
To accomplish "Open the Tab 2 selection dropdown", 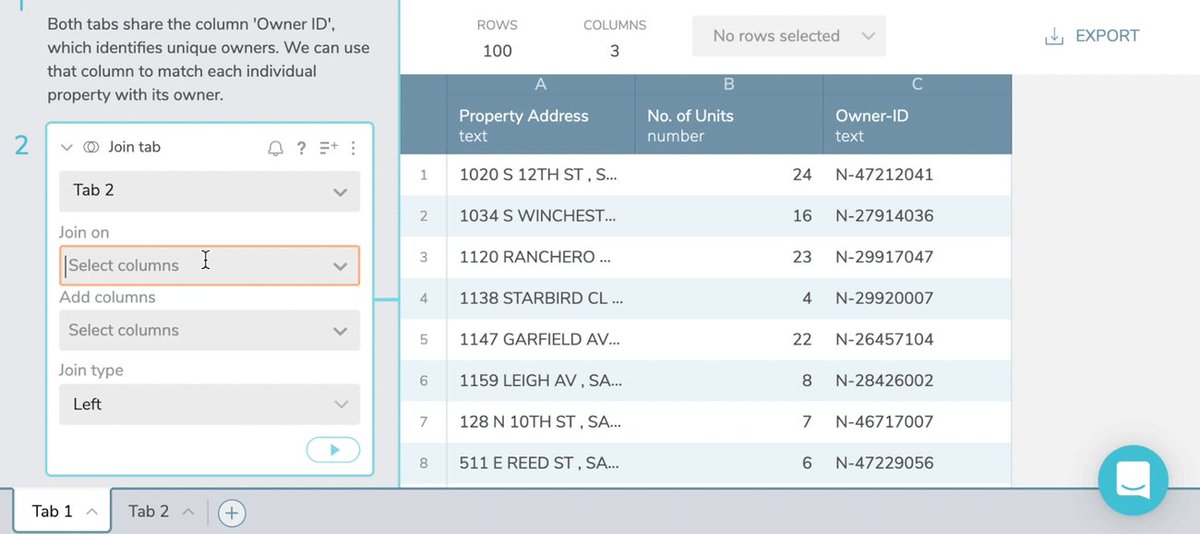I will click(210, 190).
